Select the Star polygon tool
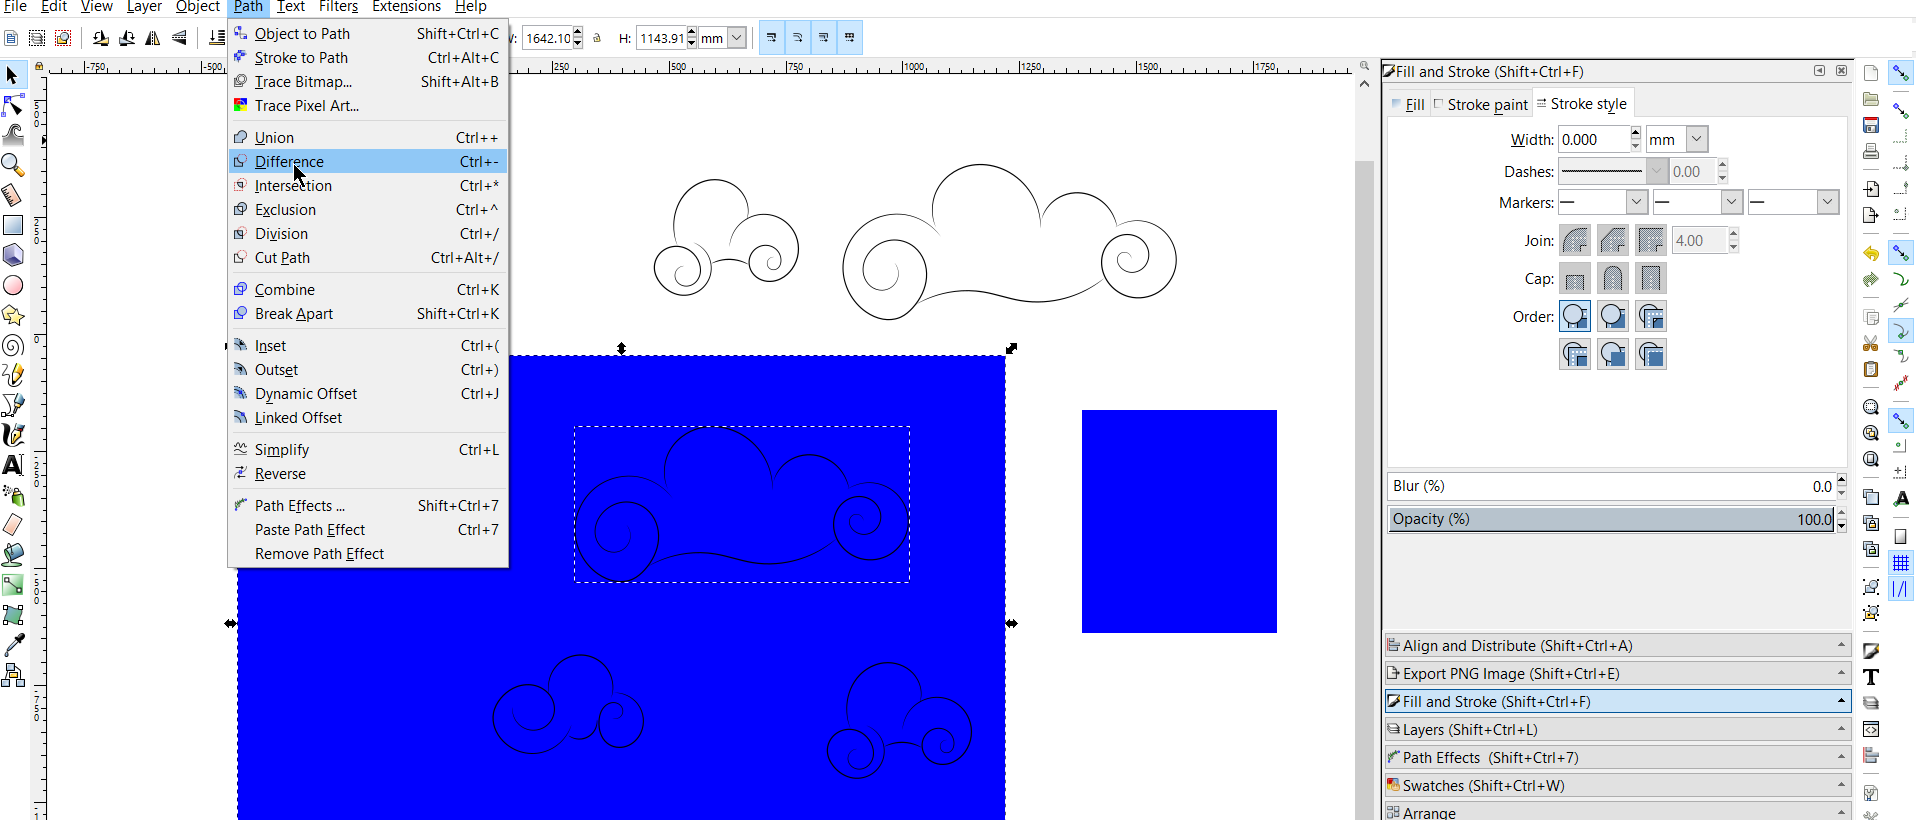1916x820 pixels. (12, 315)
